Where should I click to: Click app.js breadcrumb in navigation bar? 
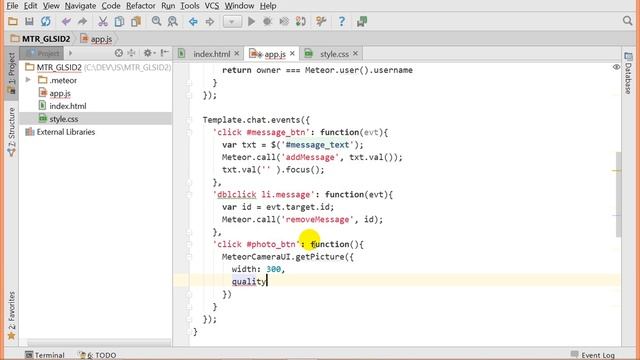tap(96, 39)
